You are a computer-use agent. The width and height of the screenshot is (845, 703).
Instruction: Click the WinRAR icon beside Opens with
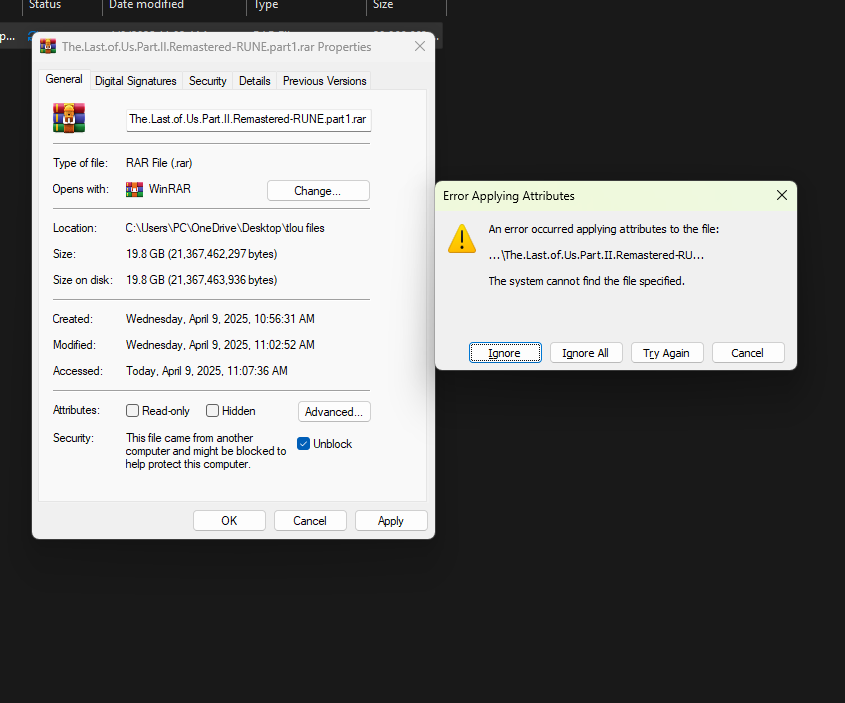tap(134, 190)
